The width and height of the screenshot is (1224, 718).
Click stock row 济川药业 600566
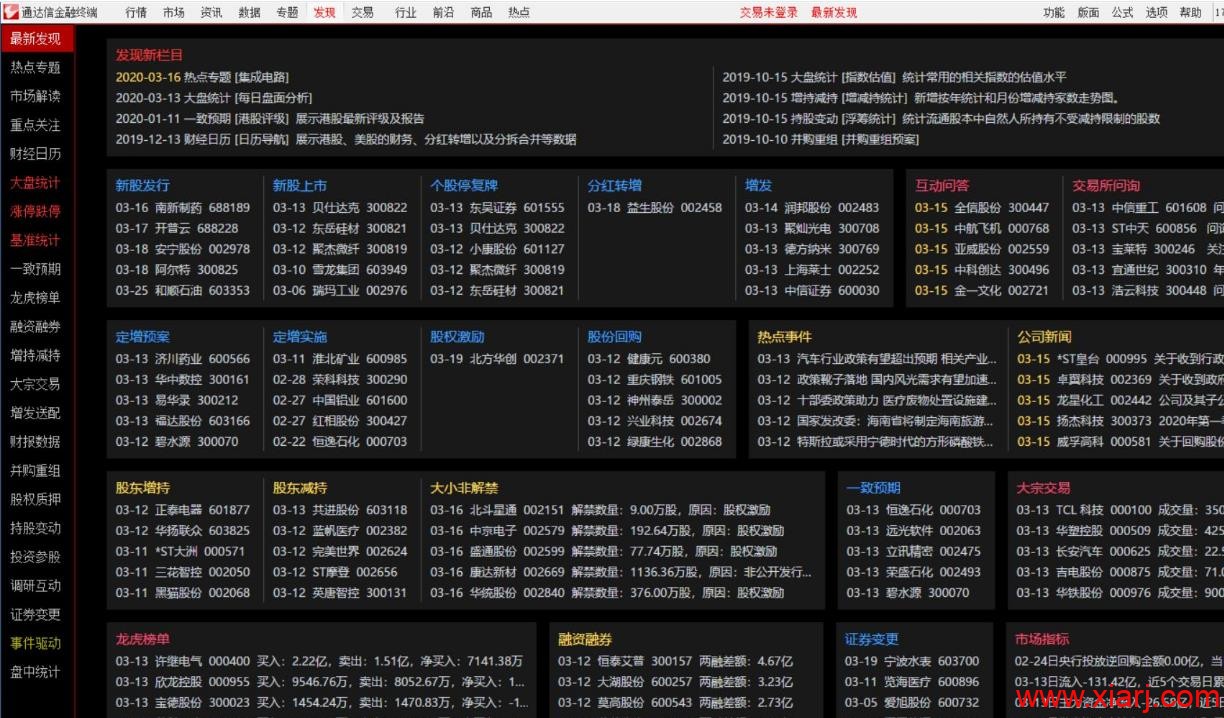pyautogui.click(x=183, y=359)
